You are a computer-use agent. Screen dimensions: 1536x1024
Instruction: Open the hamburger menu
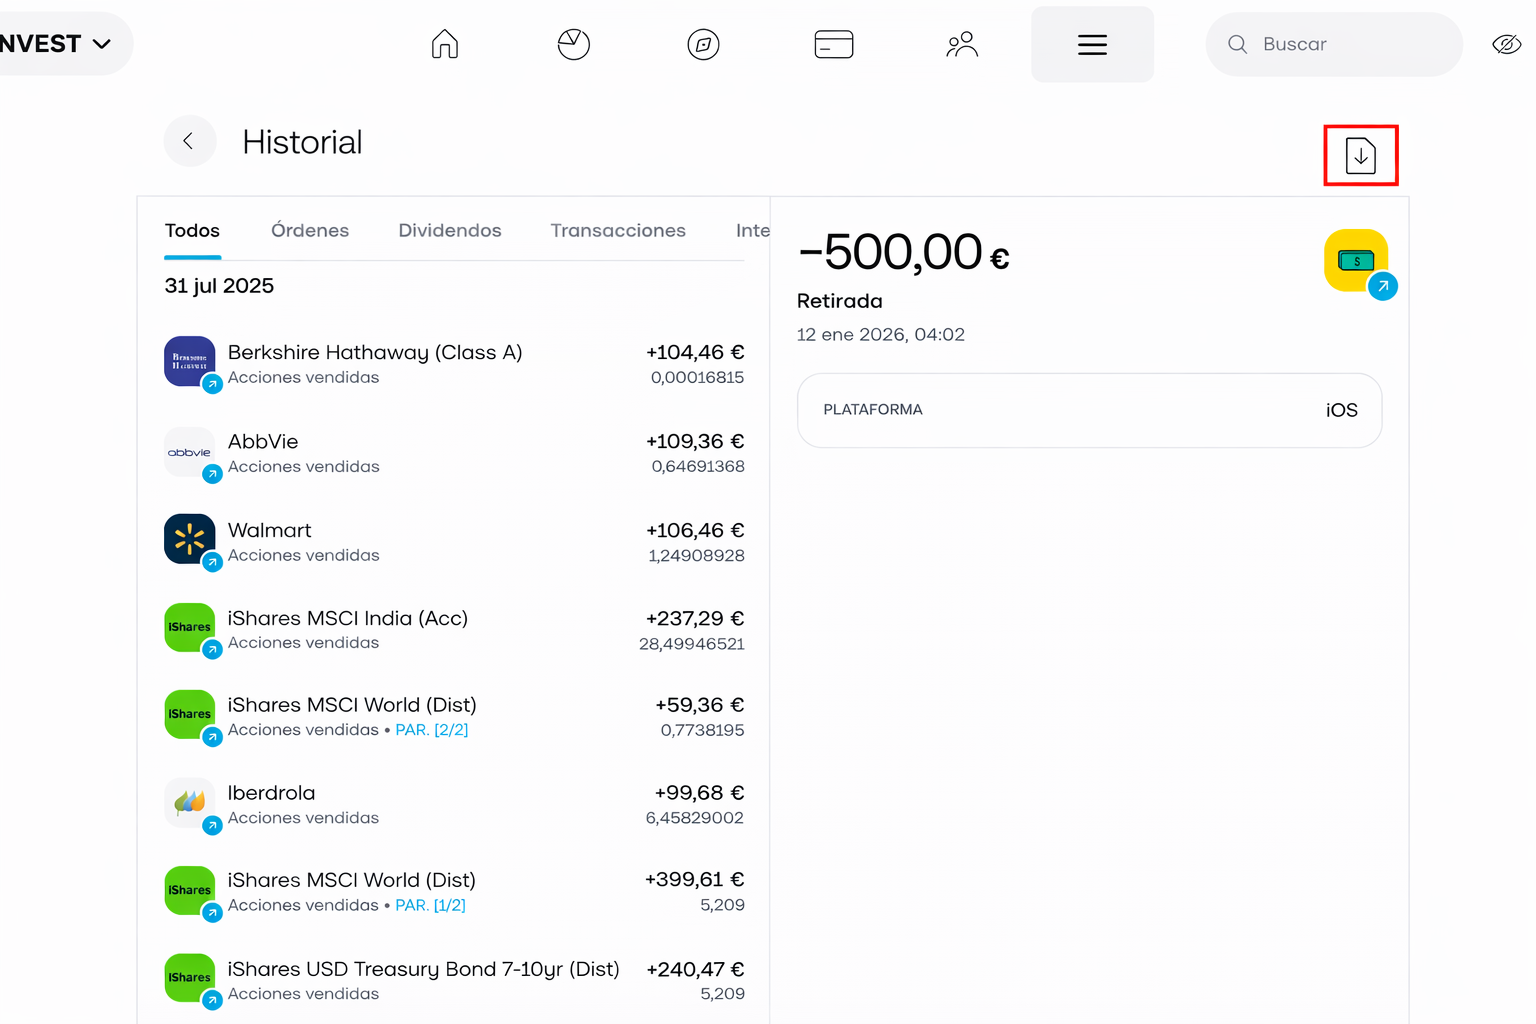[x=1092, y=44]
